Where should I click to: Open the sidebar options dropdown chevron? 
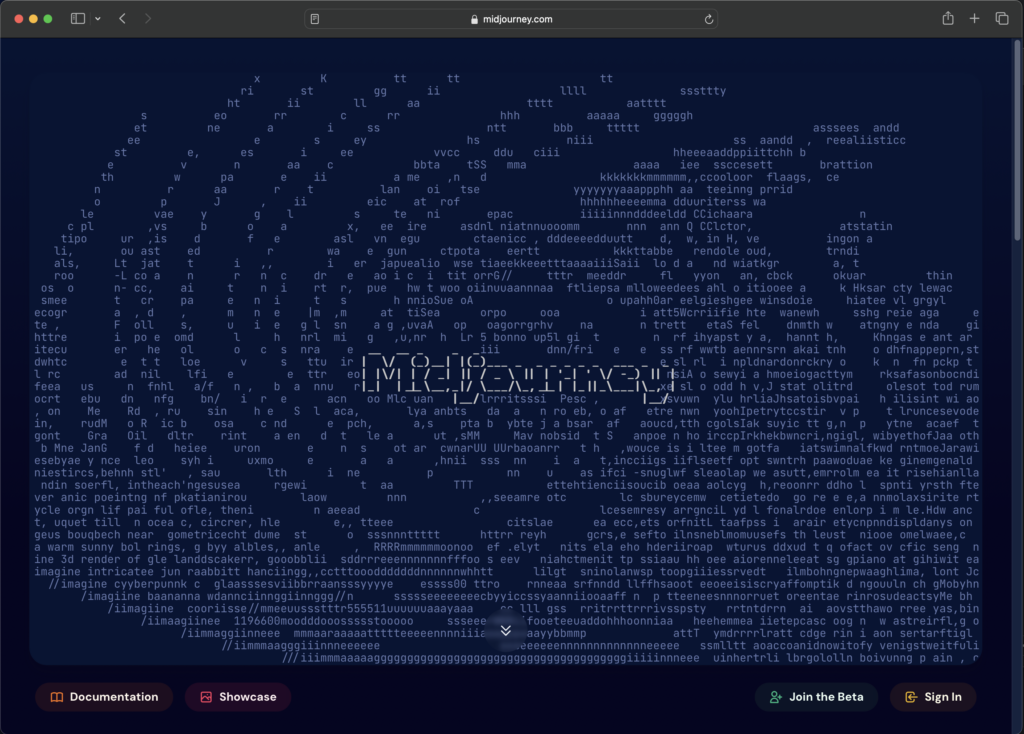point(98,19)
